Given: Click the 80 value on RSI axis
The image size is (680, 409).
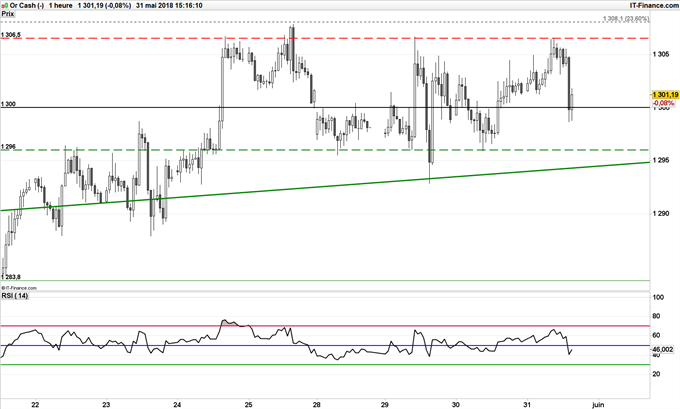Looking at the screenshot, I should point(657,316).
